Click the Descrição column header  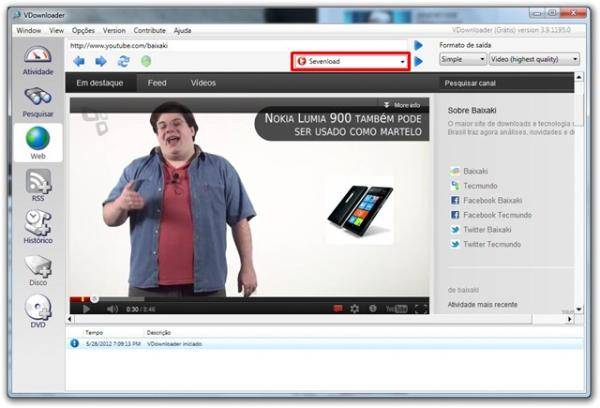[x=159, y=333]
